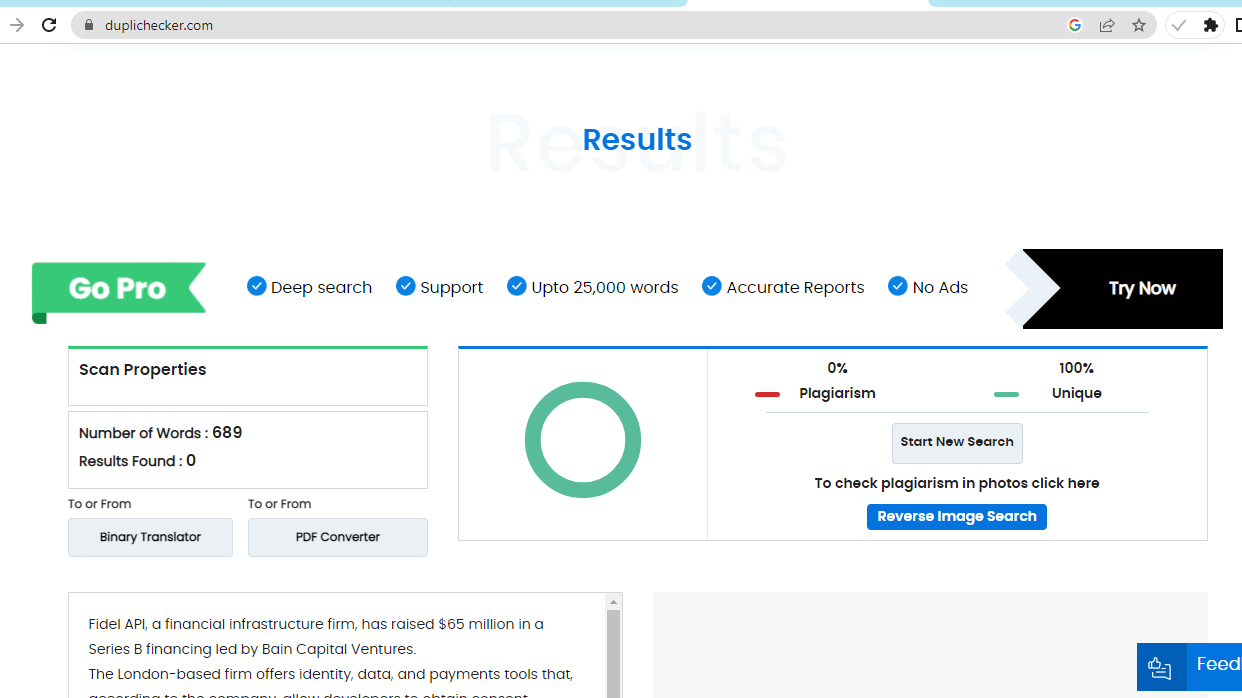This screenshot has height=698, width=1242.
Task: Open Reverse Image Search
Action: (x=957, y=517)
